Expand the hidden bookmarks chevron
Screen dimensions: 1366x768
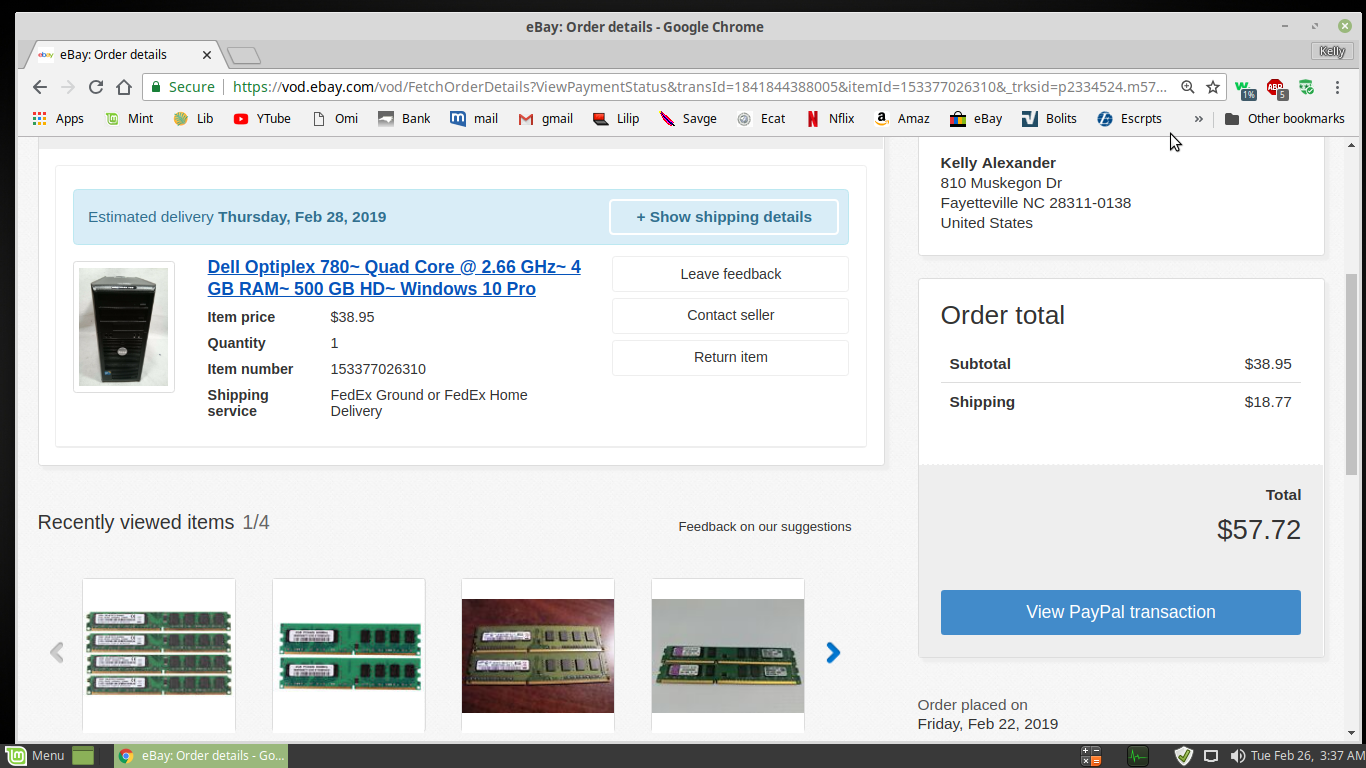coord(1198,118)
